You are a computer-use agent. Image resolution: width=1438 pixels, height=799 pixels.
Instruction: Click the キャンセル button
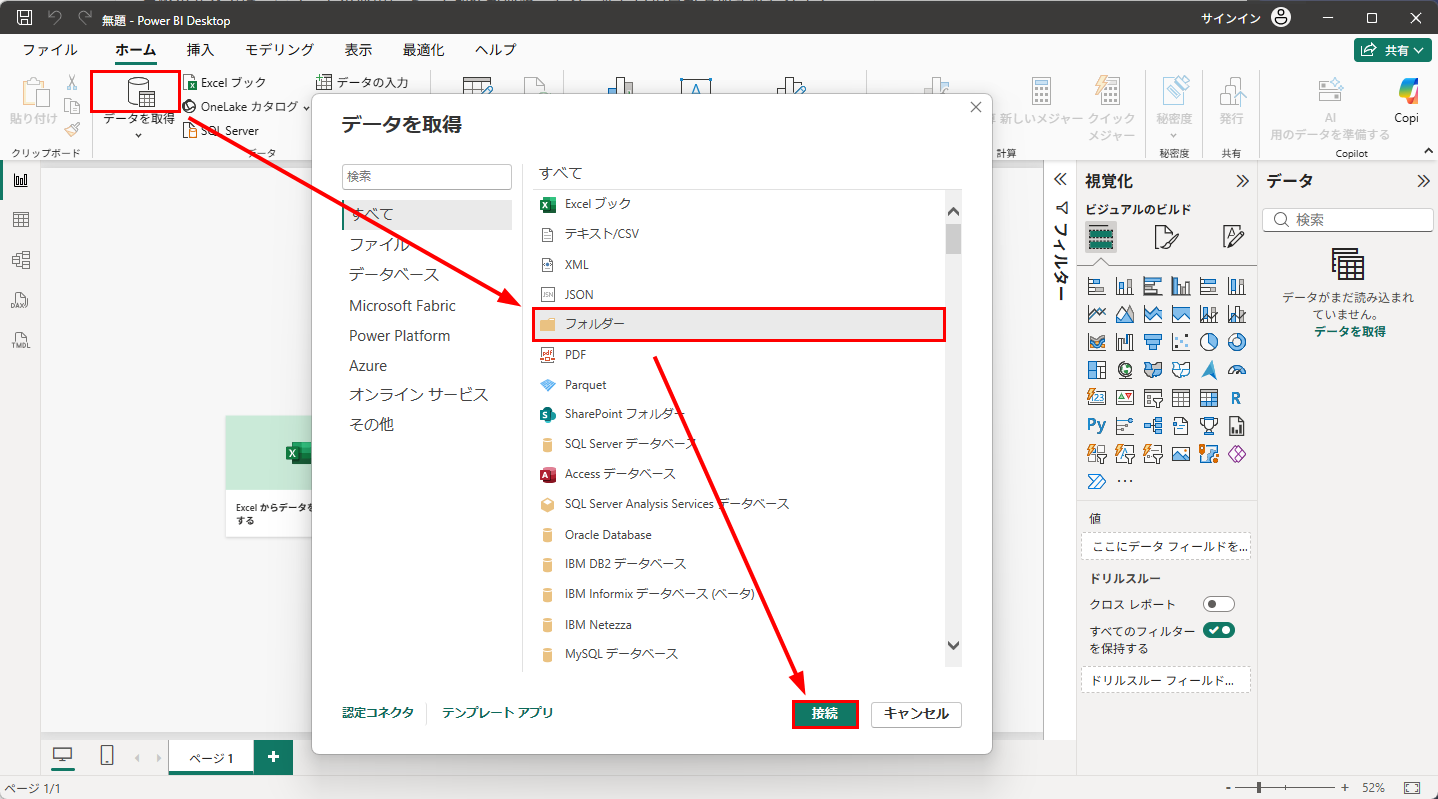pyautogui.click(x=917, y=714)
